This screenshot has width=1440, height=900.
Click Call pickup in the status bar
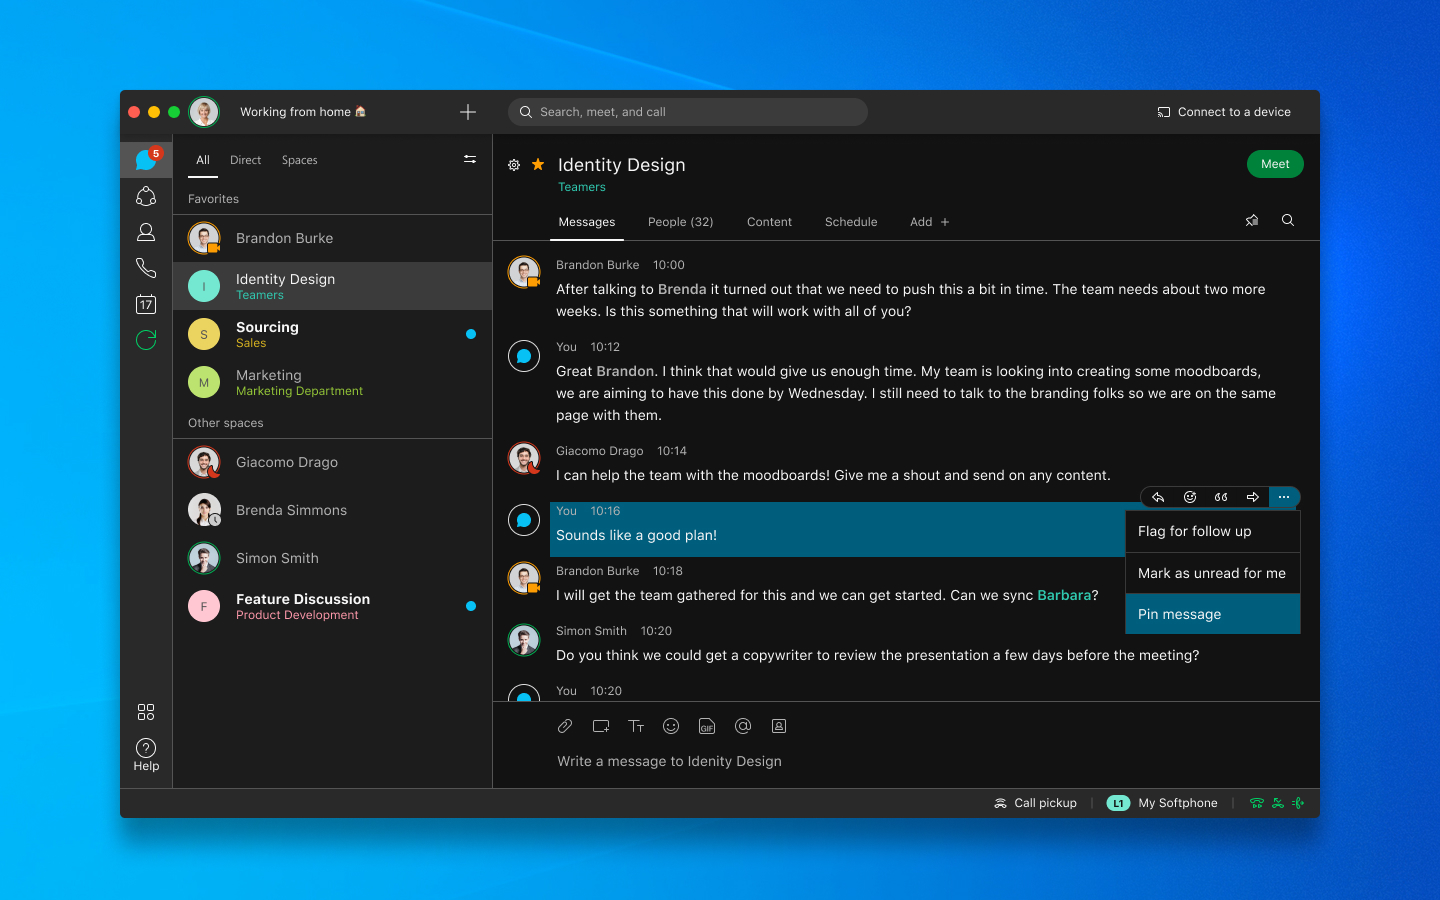pyautogui.click(x=1035, y=803)
